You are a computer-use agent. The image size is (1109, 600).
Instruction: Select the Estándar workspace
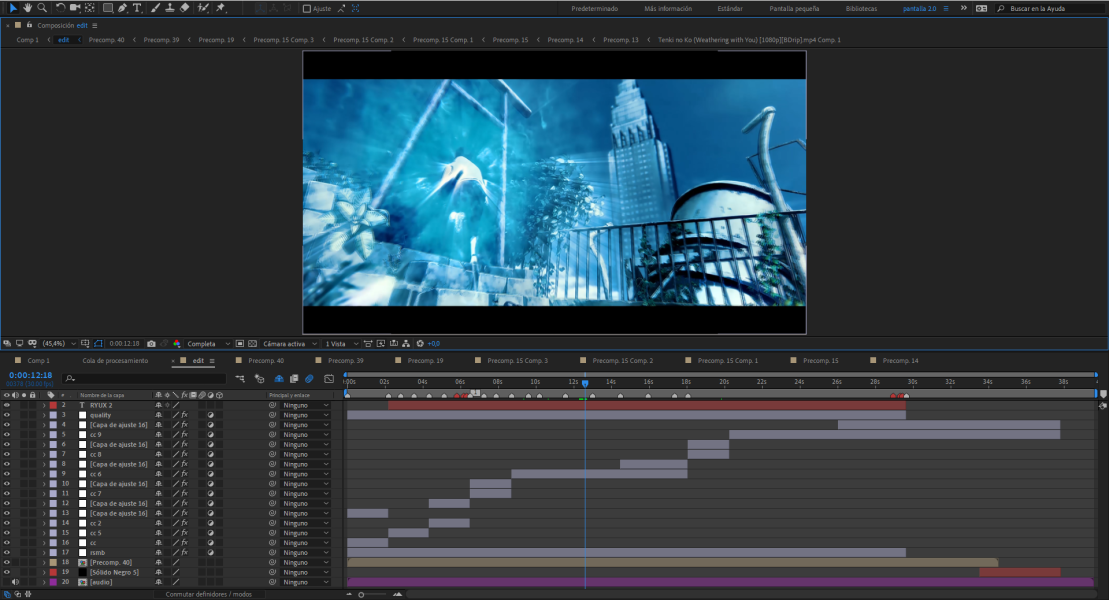(x=730, y=8)
